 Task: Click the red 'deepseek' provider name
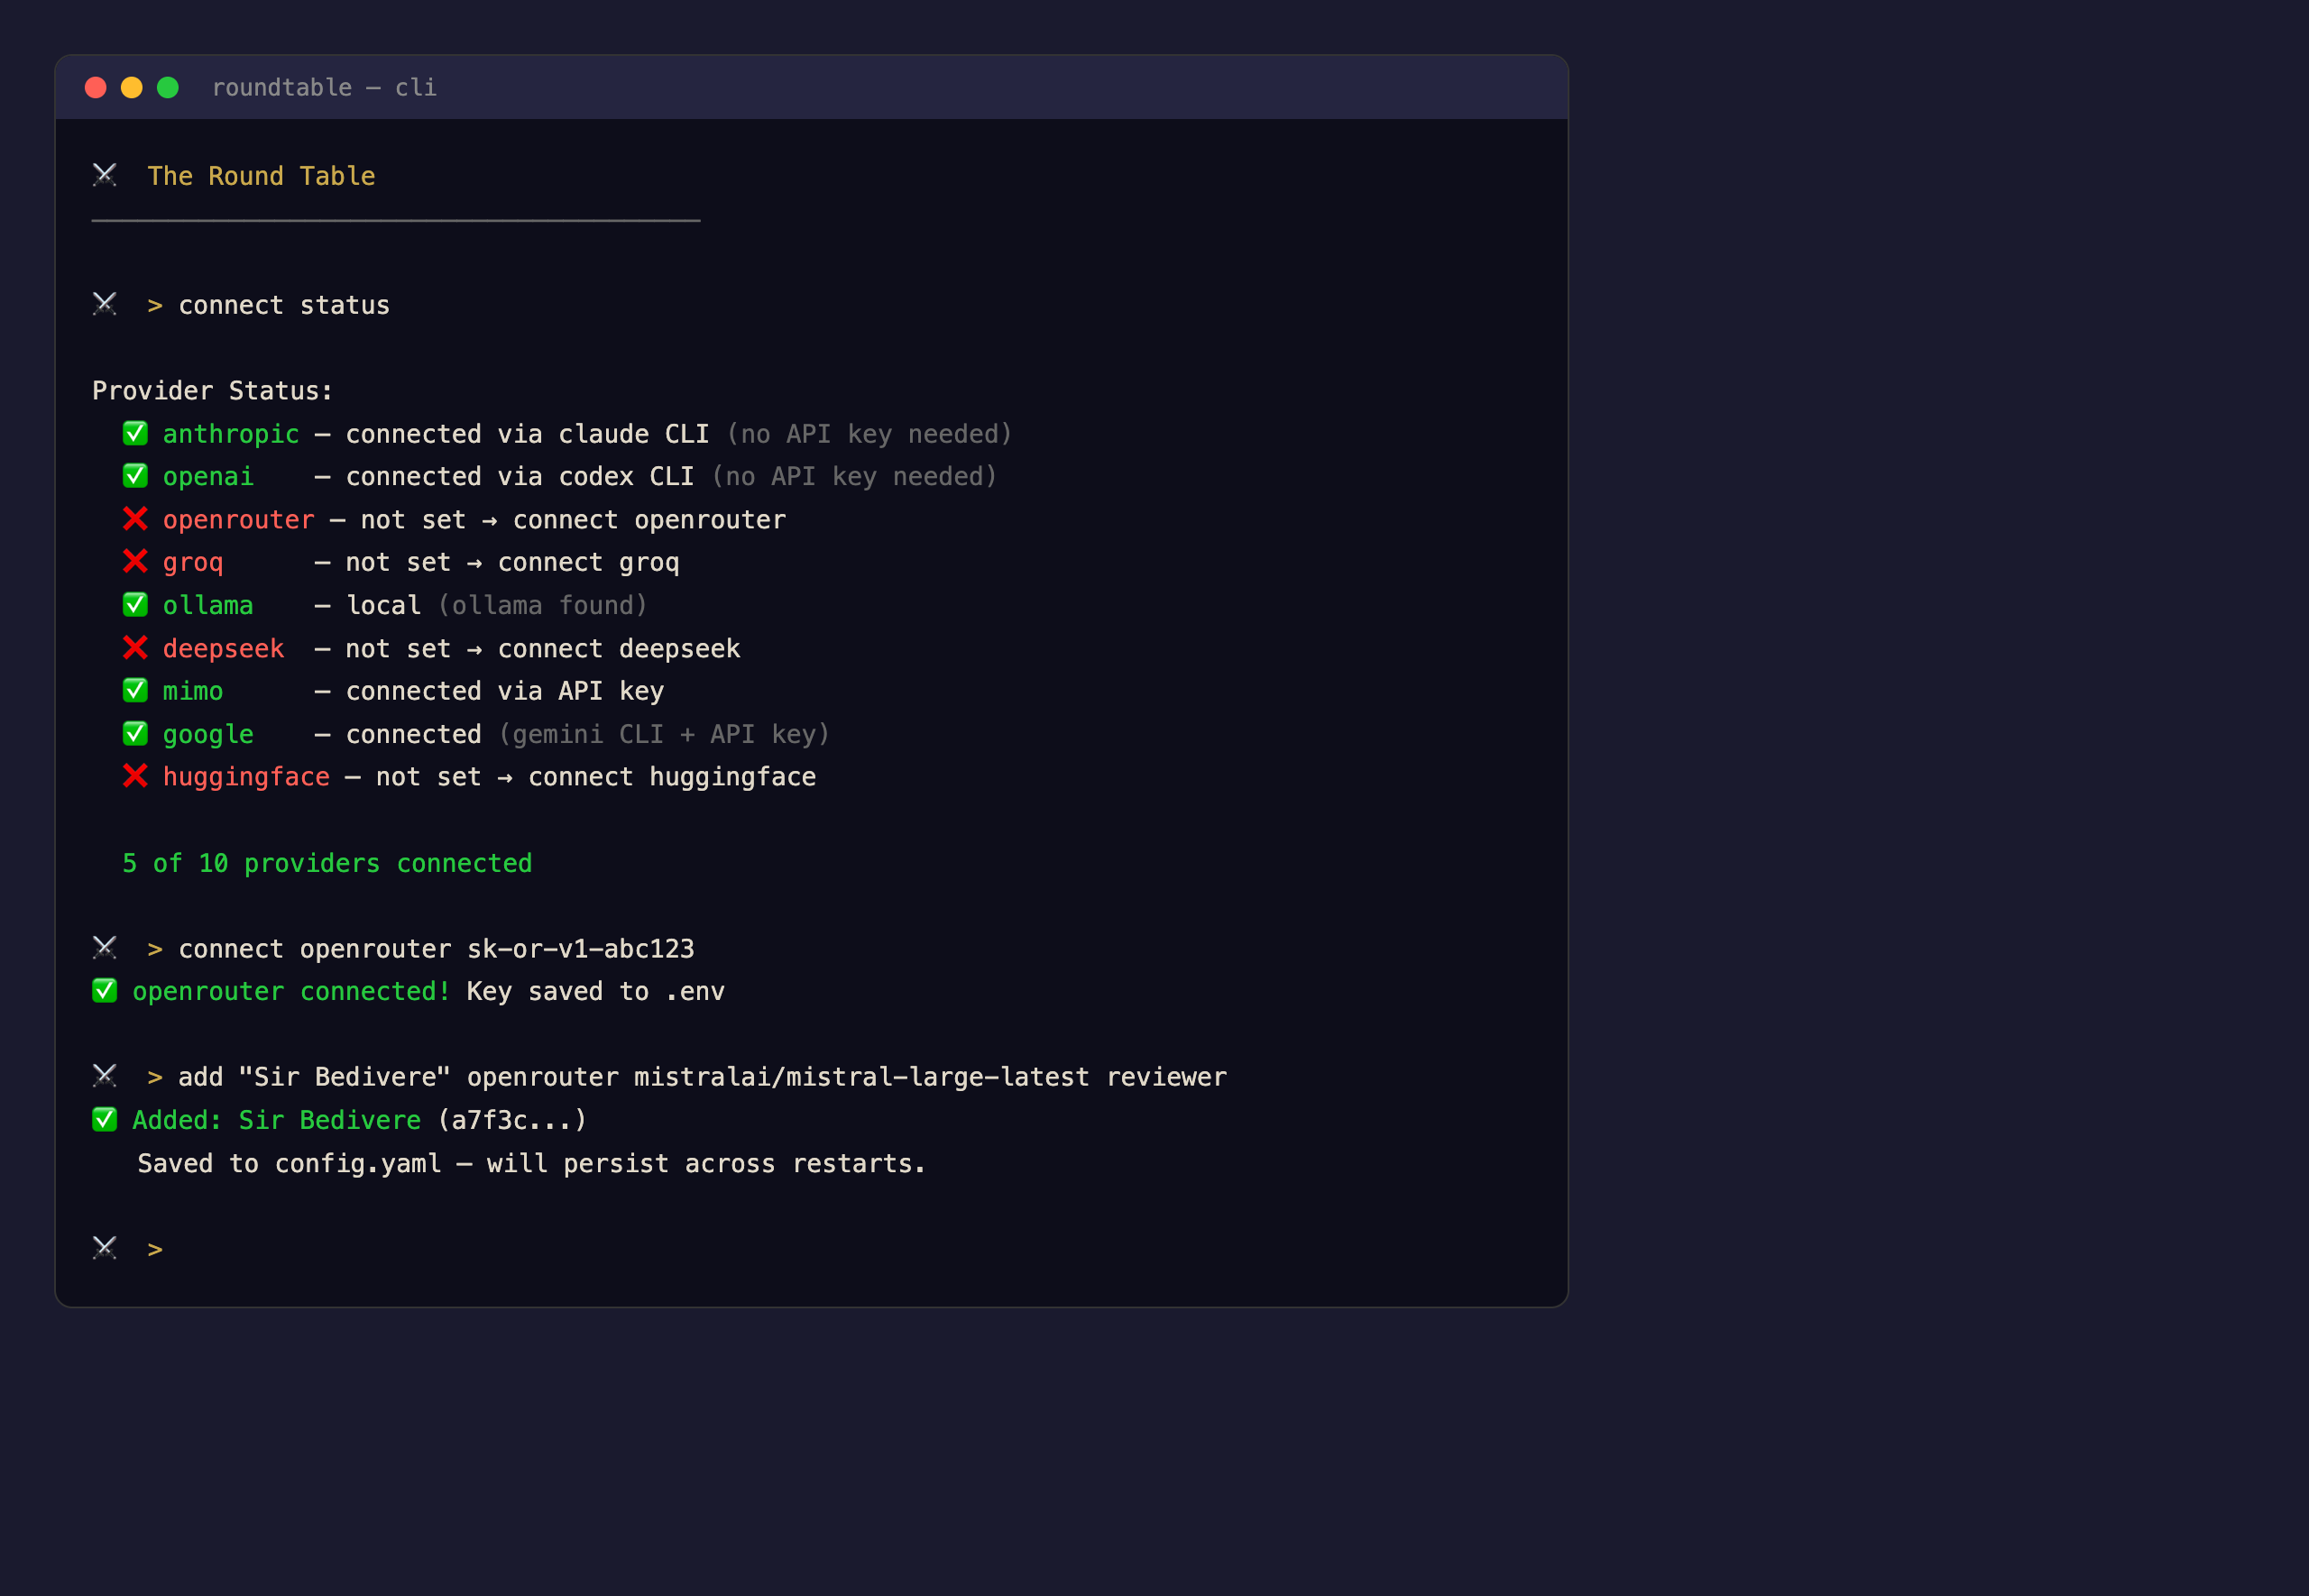pos(224,649)
